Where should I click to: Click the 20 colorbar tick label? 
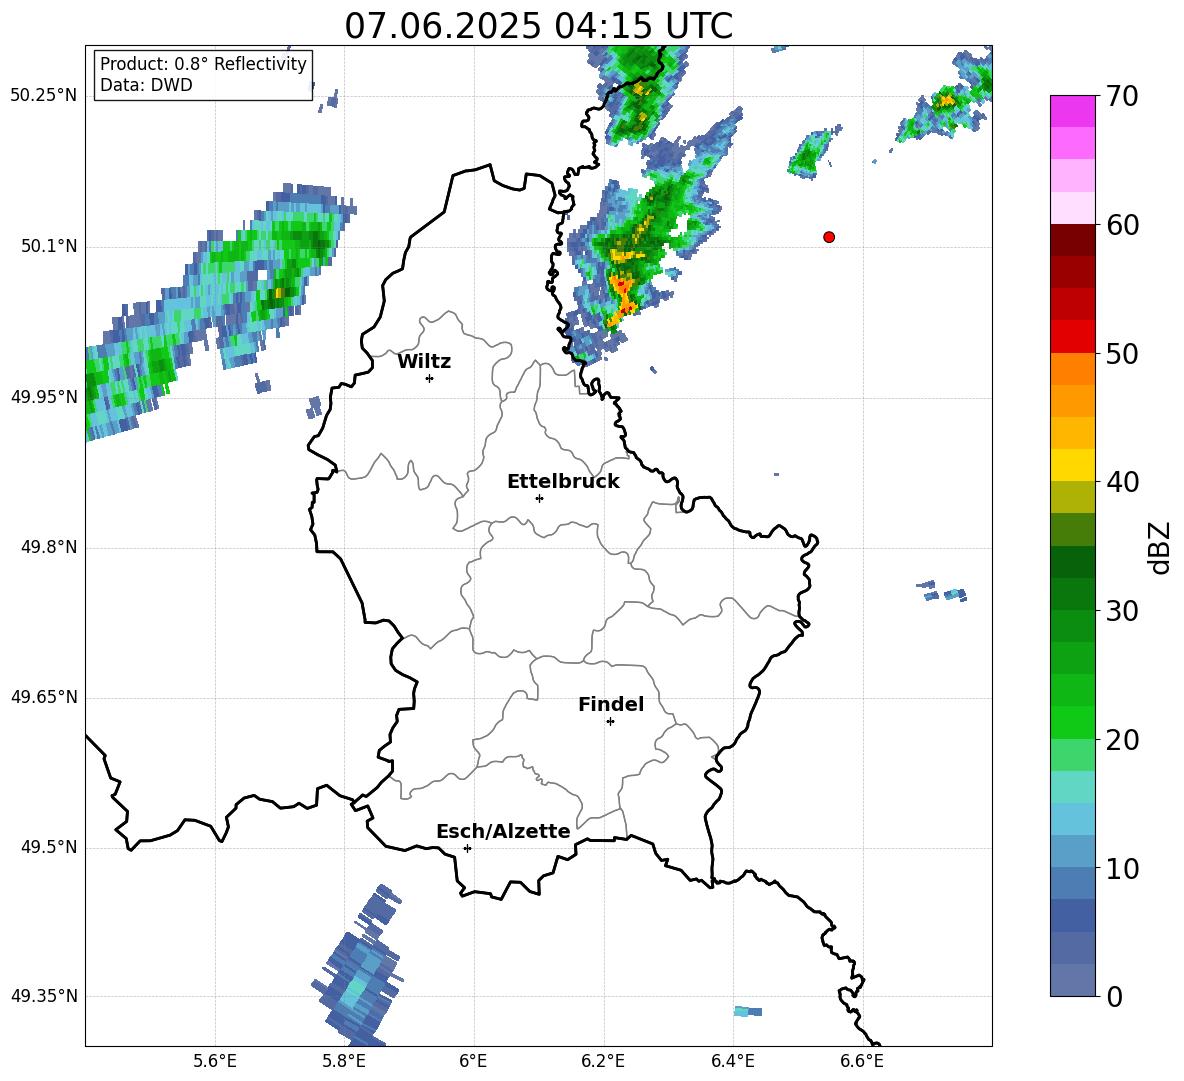pyautogui.click(x=1122, y=740)
